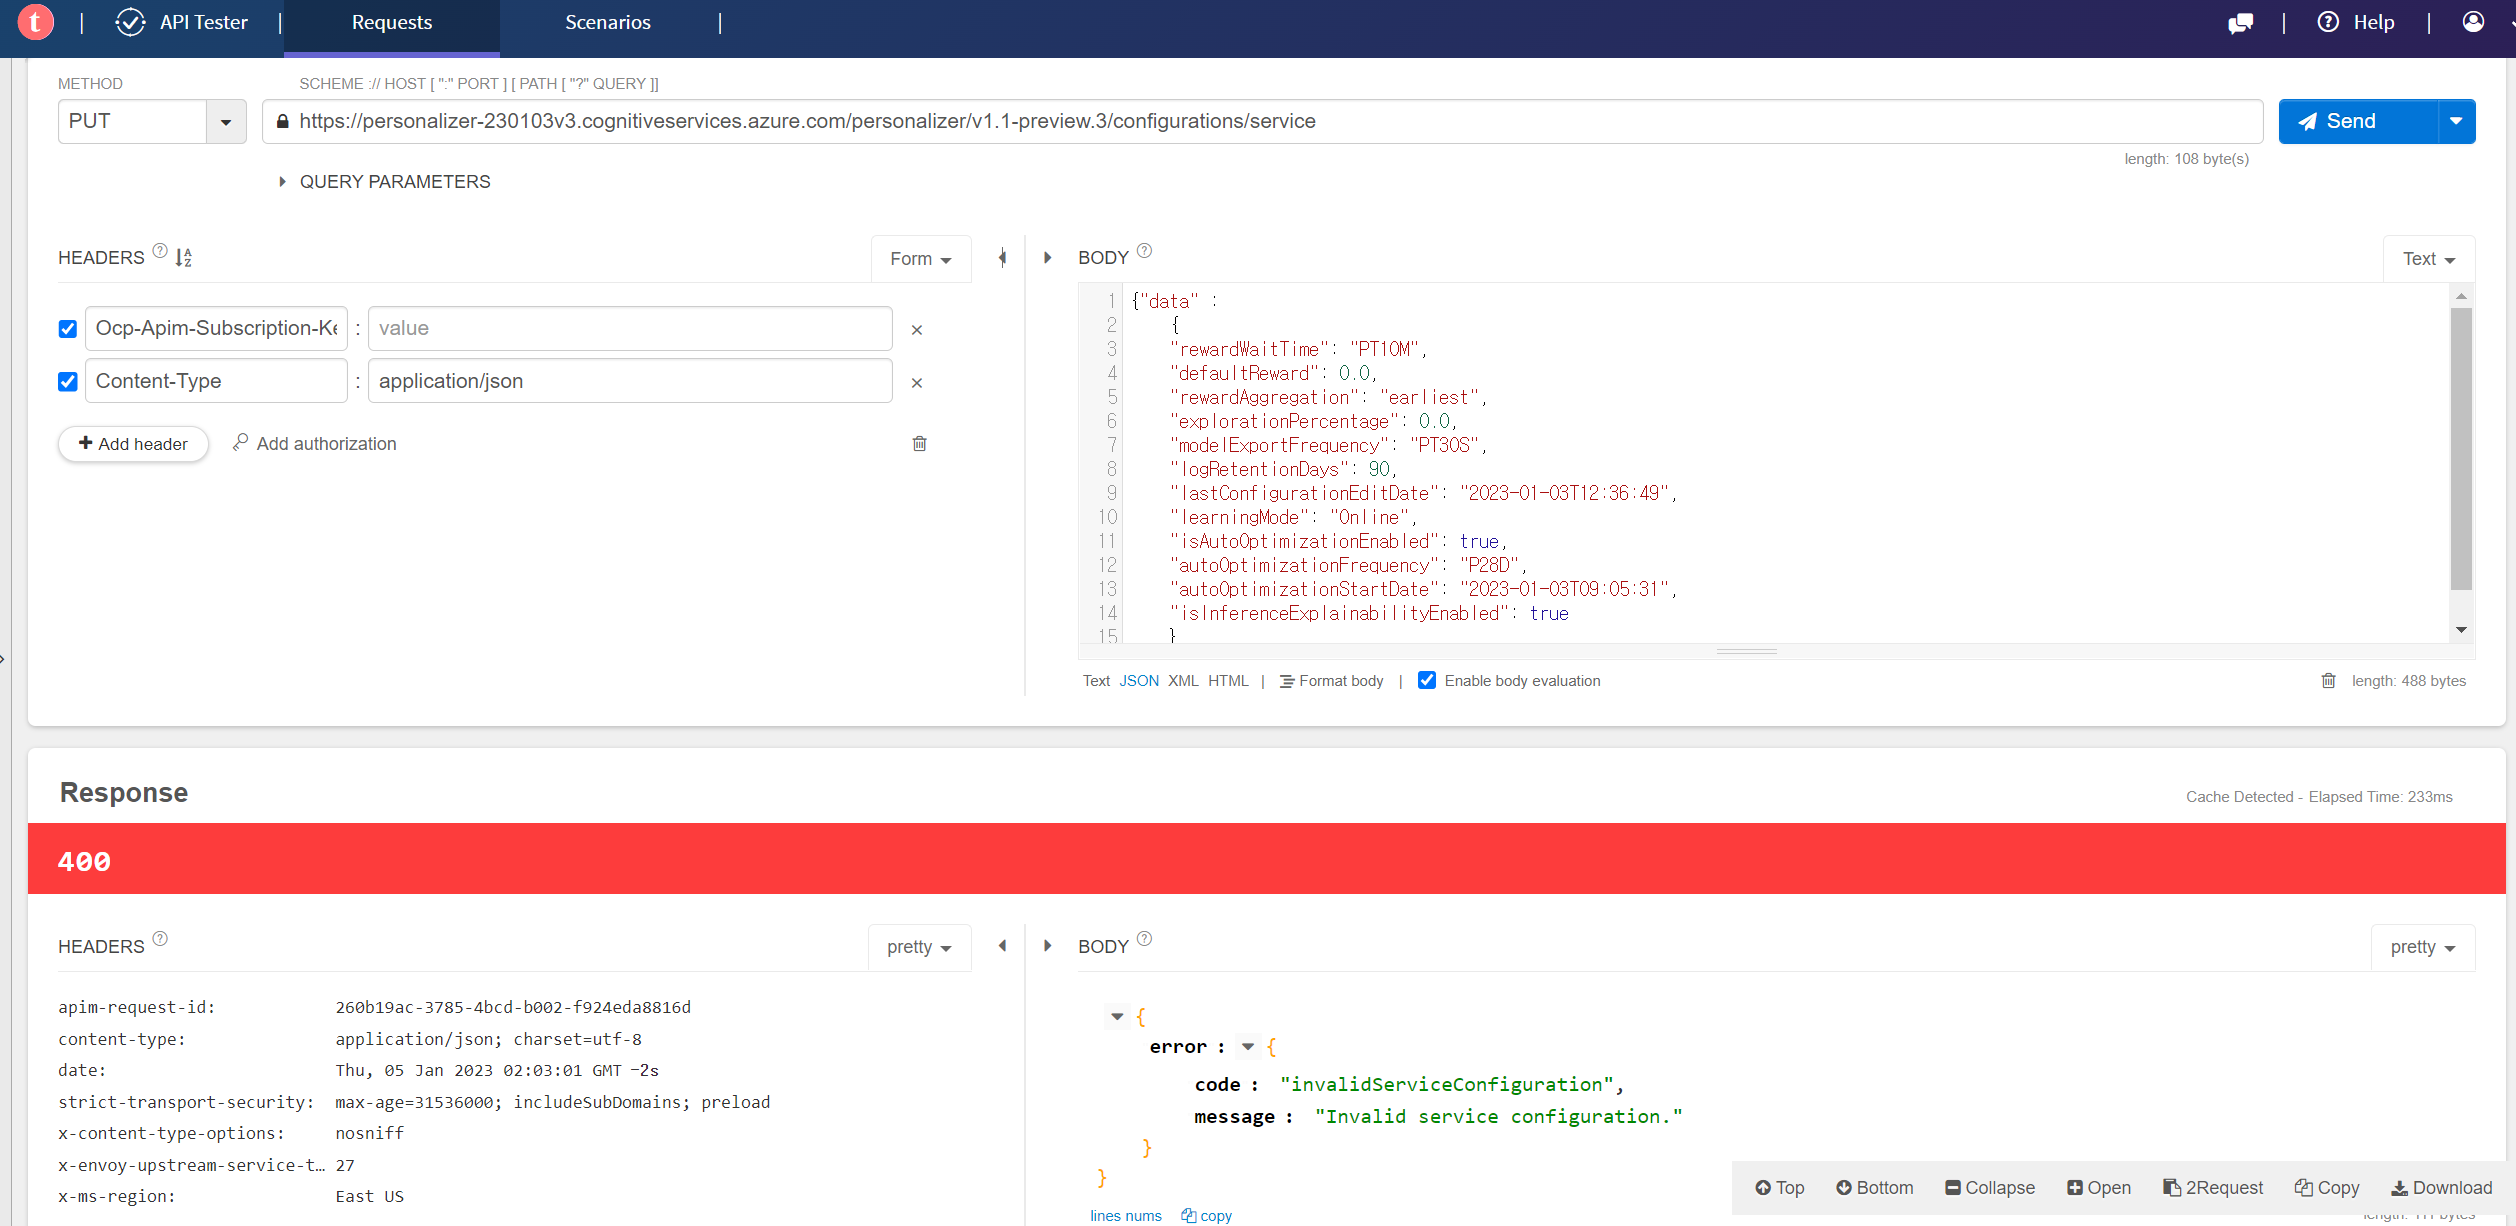Switch to the Scenarios tab
The width and height of the screenshot is (2516, 1226).
click(x=608, y=22)
